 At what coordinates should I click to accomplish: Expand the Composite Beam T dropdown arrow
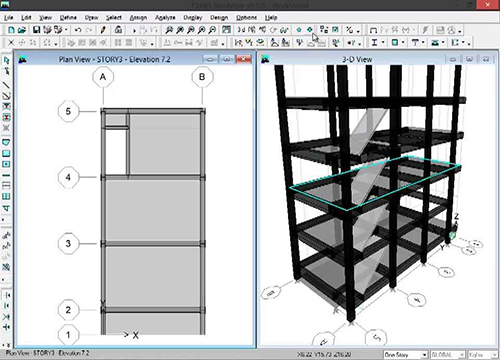(x=423, y=43)
